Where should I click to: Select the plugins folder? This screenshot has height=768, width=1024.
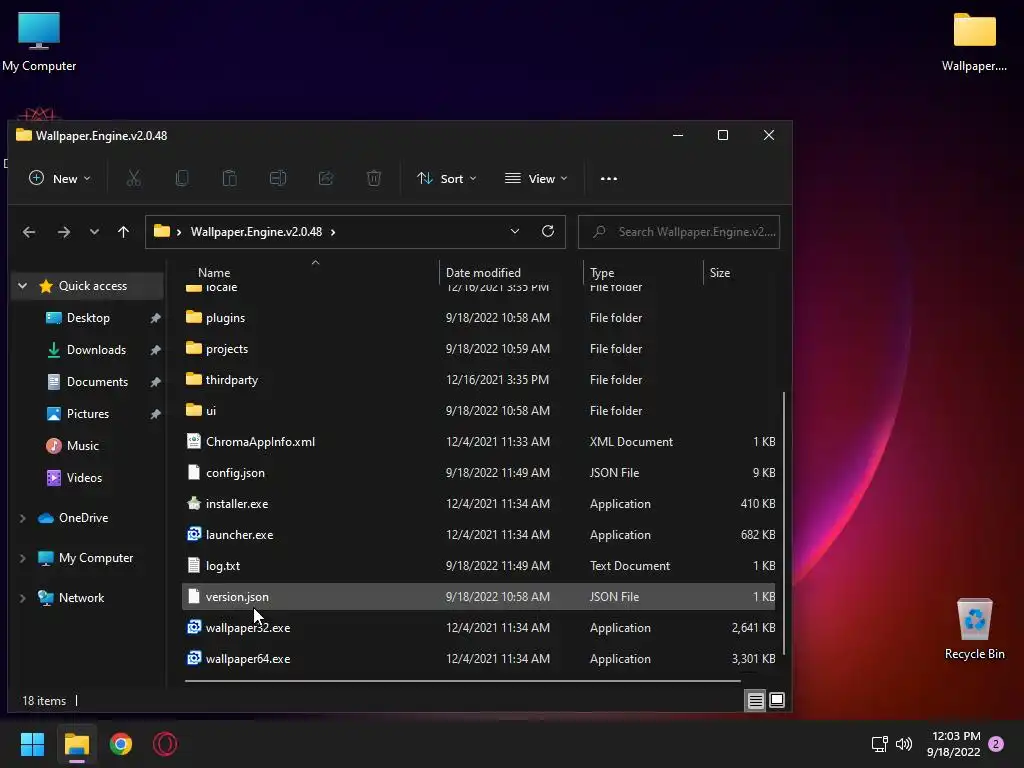click(x=478, y=318)
